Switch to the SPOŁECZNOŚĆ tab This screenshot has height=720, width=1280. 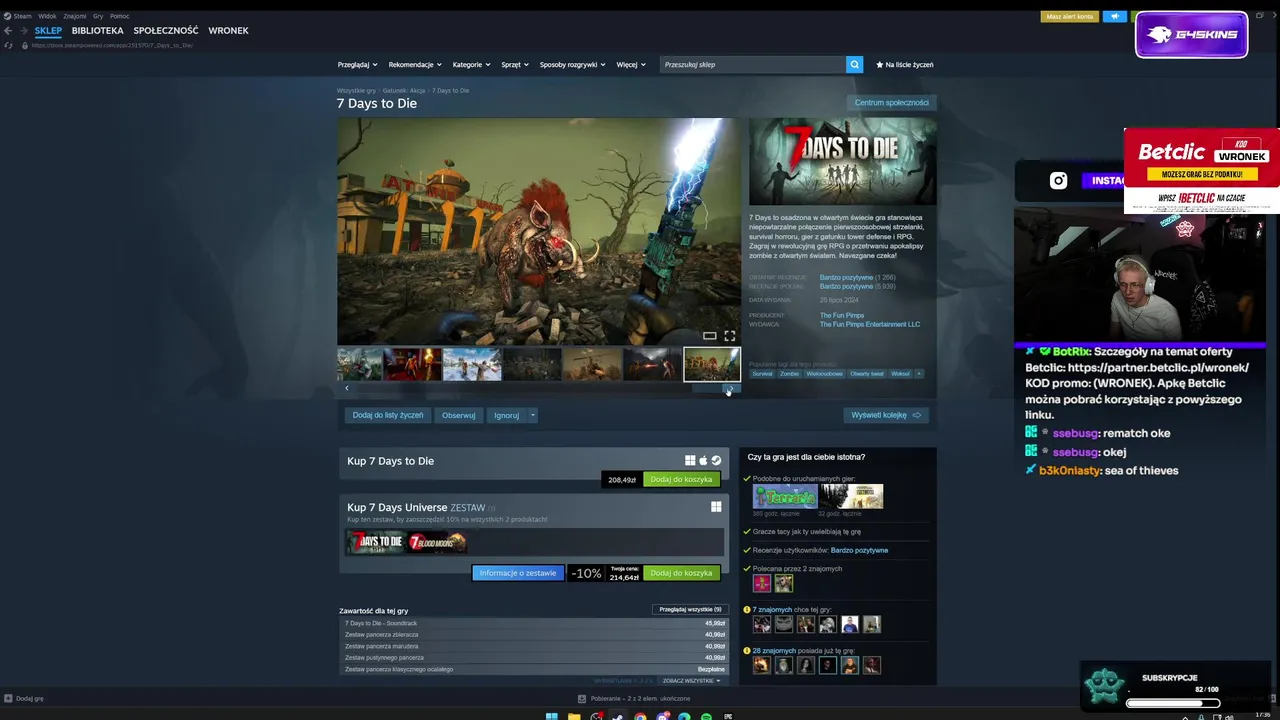166,31
